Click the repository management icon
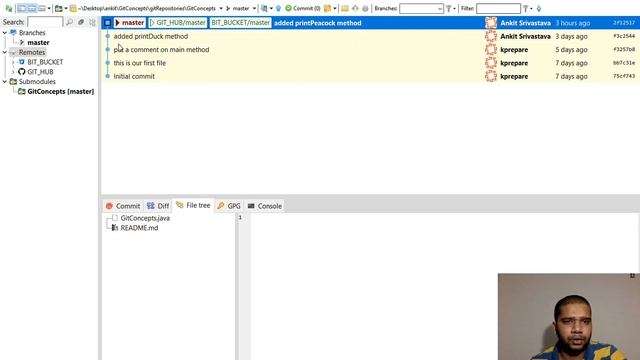 pyautogui.click(x=58, y=9)
